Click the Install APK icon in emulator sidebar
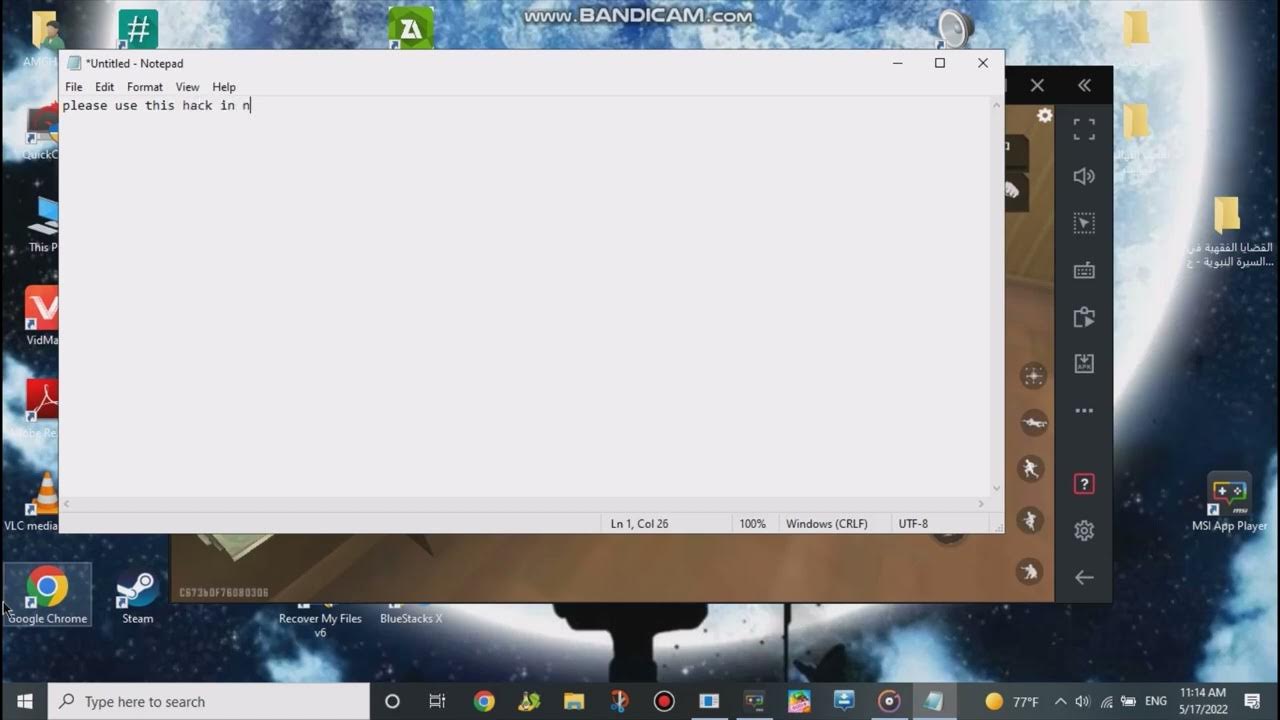The width and height of the screenshot is (1280, 720). [1084, 364]
